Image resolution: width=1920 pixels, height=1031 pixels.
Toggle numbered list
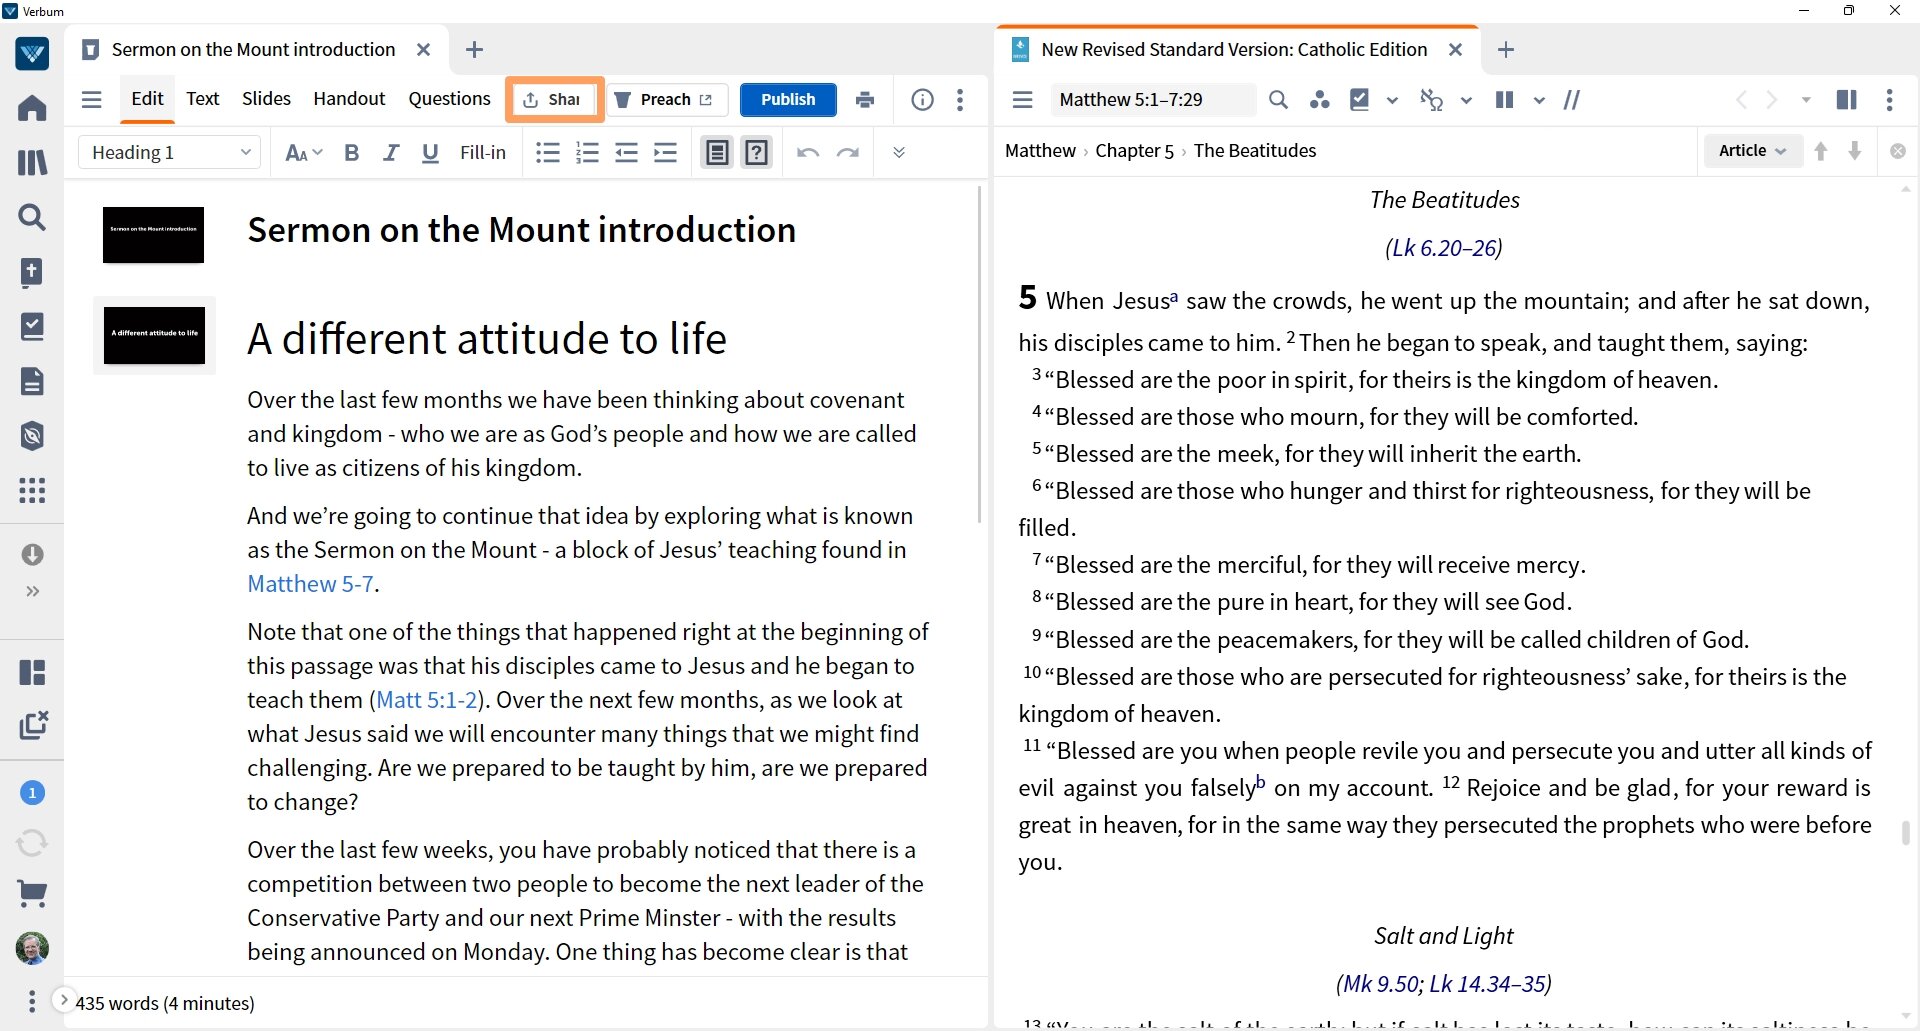tap(587, 152)
